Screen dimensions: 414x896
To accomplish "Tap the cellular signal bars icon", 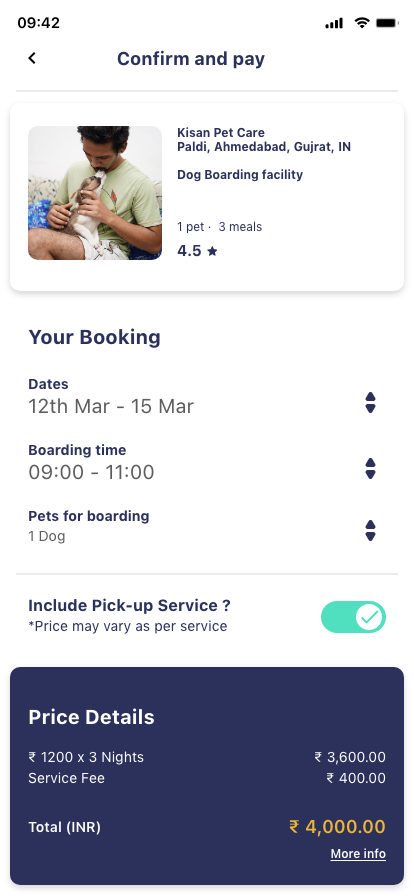I will [334, 23].
